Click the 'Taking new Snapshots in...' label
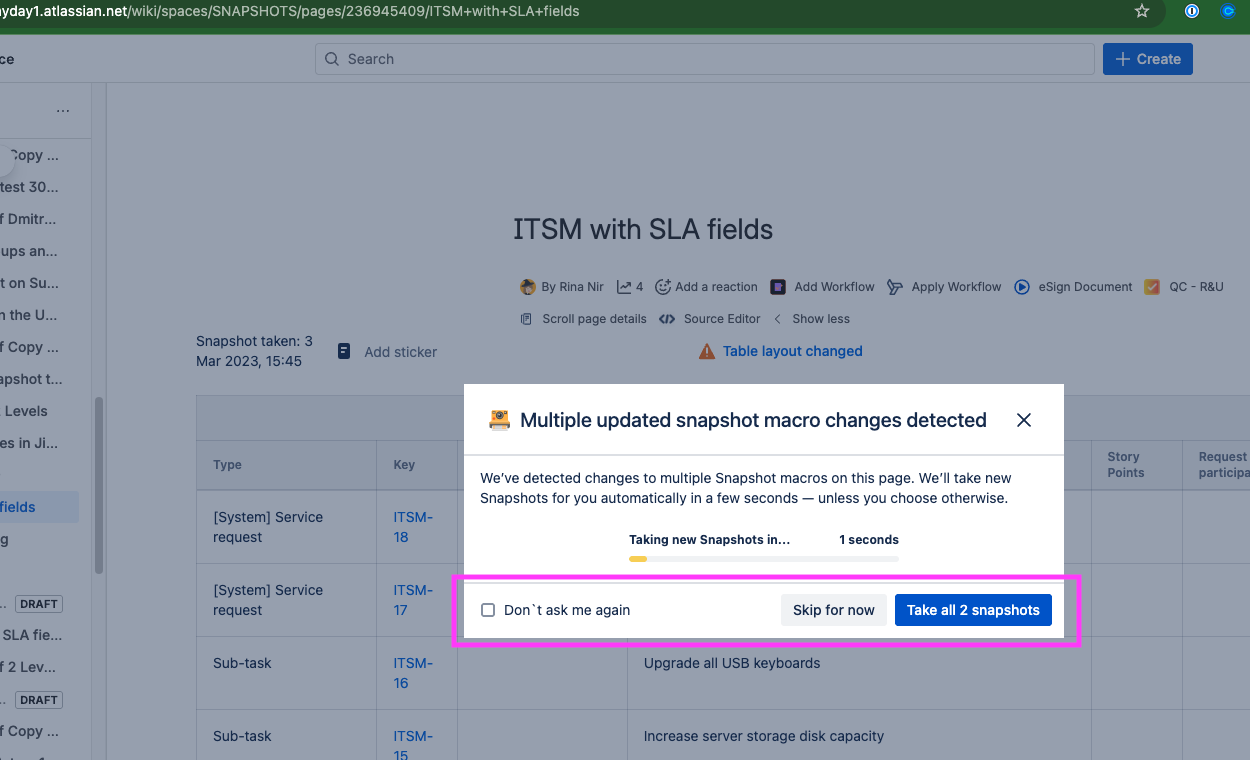Viewport: 1250px width, 760px height. click(x=710, y=540)
